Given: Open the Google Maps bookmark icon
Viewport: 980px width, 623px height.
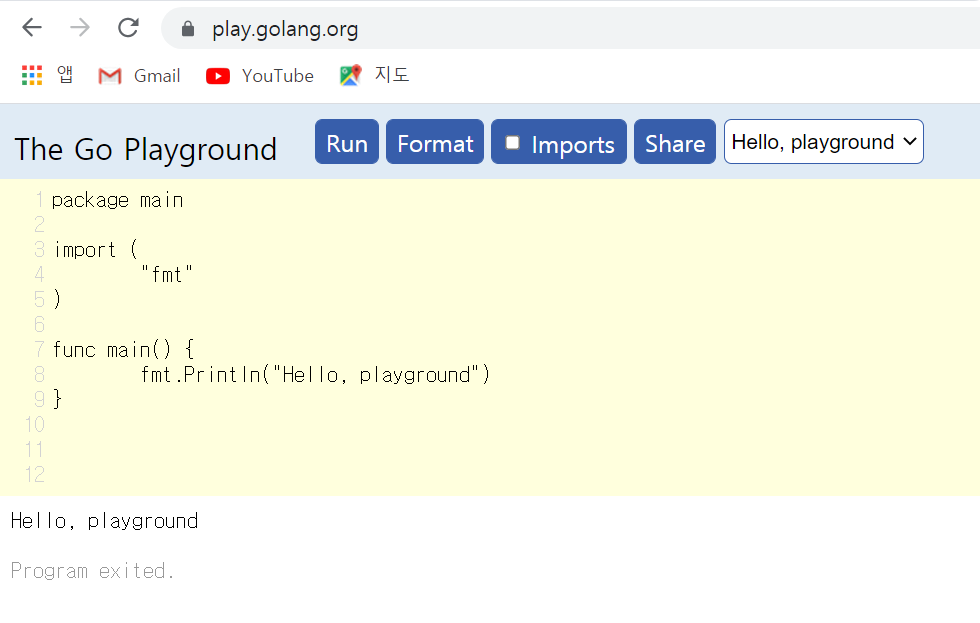Looking at the screenshot, I should 351,76.
